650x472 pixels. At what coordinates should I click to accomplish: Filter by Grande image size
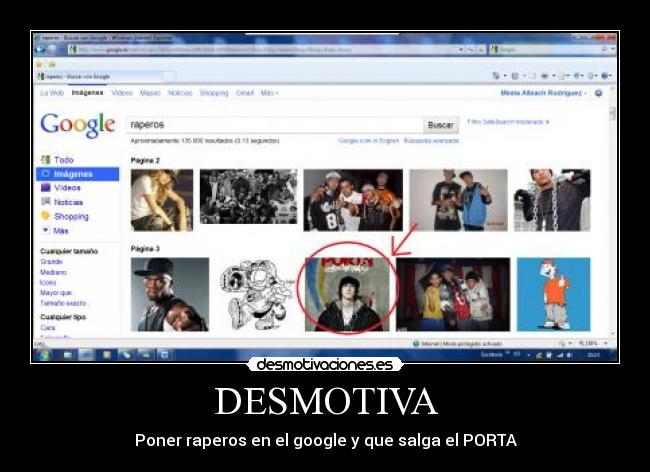tap(51, 261)
